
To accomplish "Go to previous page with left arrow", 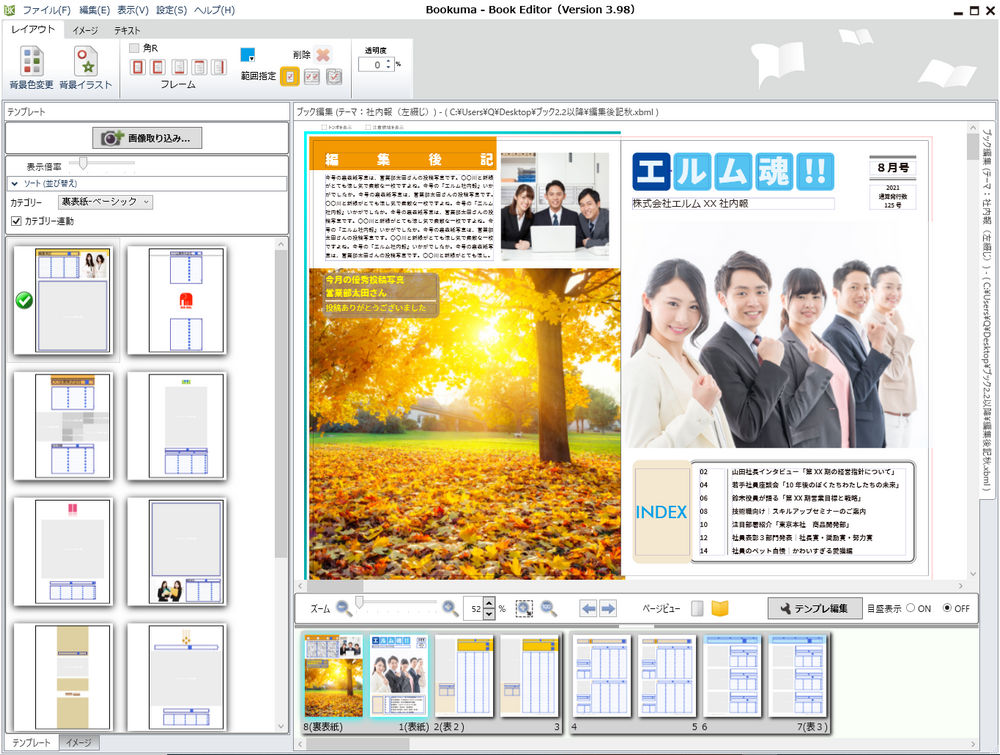I will coord(588,608).
